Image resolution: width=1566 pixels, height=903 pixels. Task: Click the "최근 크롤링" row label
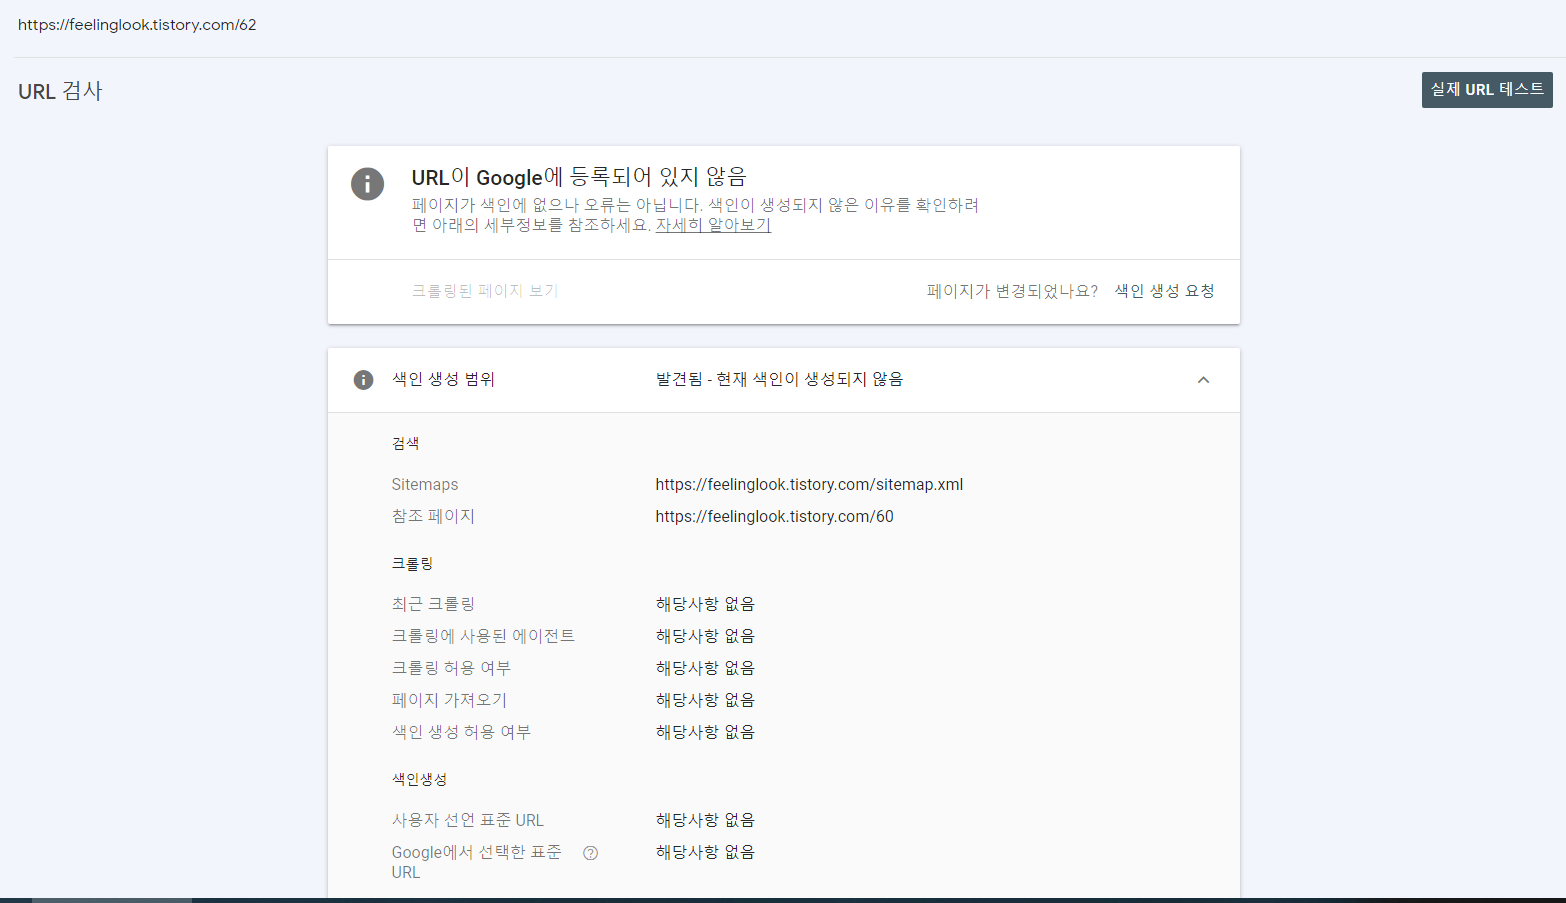click(x=433, y=603)
